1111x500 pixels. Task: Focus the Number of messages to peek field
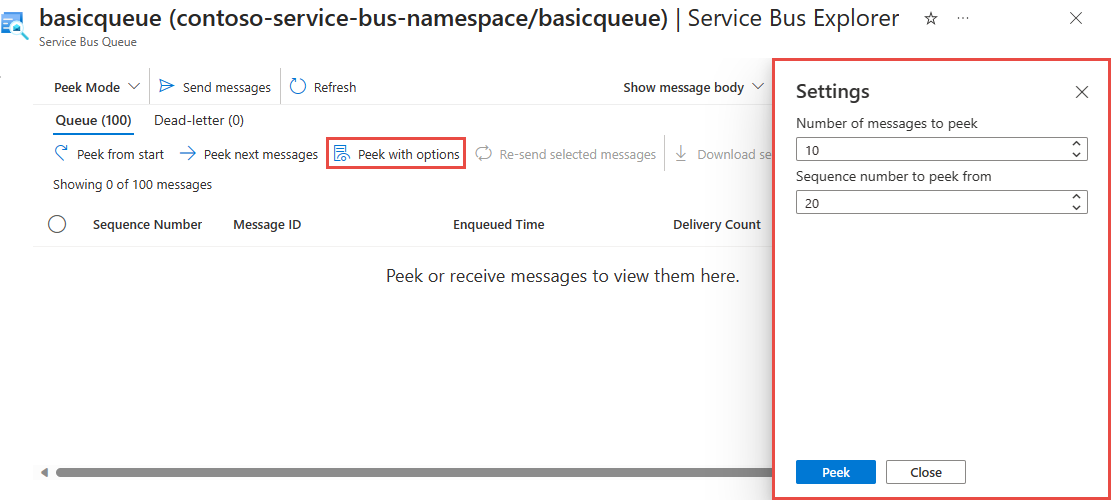(930, 150)
